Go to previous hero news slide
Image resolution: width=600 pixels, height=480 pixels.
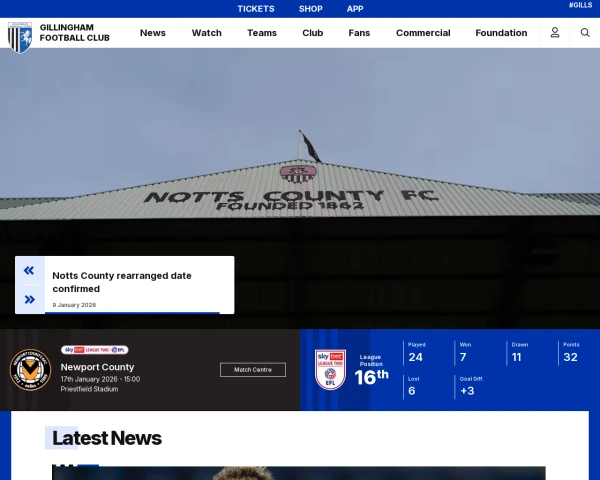click(29, 271)
